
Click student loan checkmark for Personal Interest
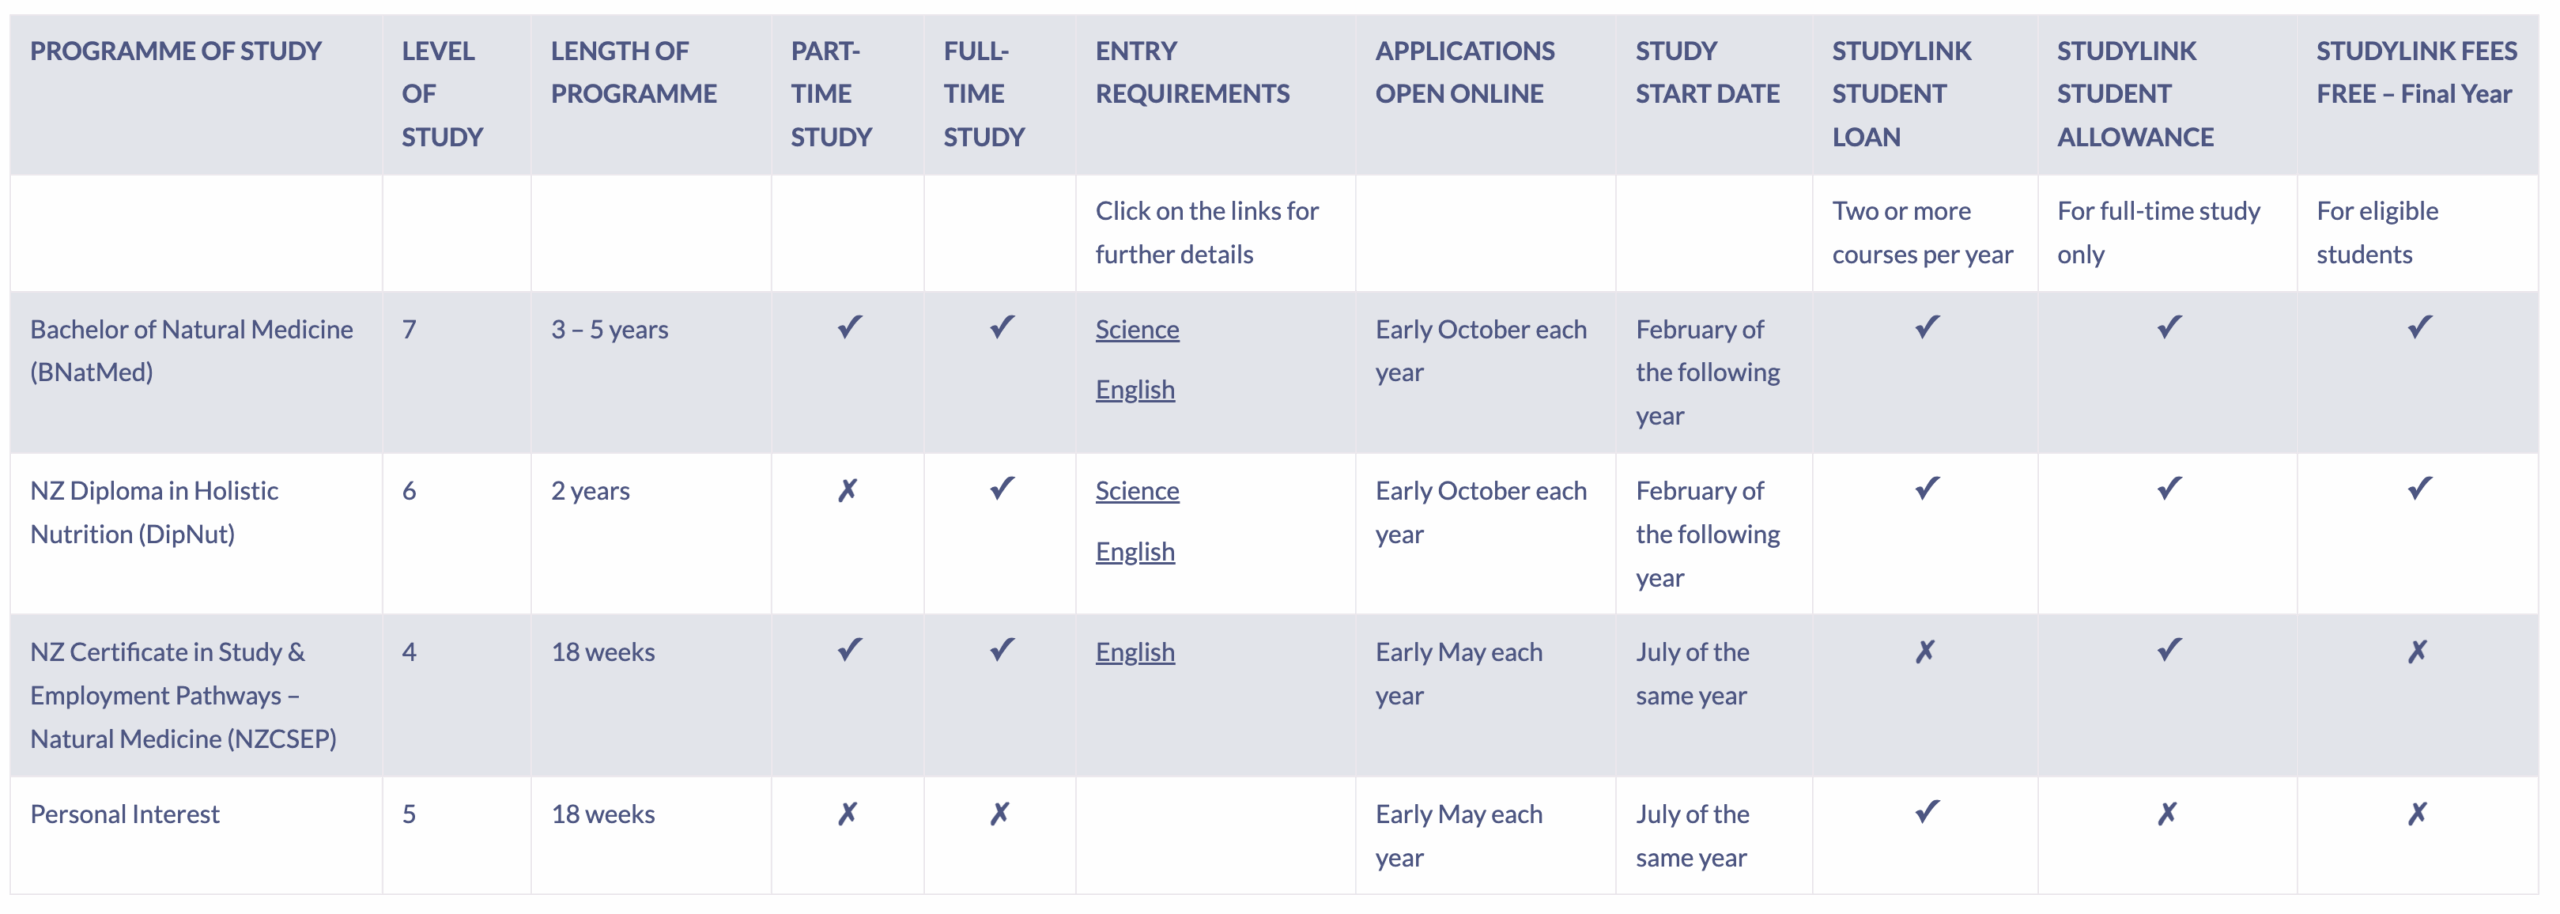(x=1927, y=812)
